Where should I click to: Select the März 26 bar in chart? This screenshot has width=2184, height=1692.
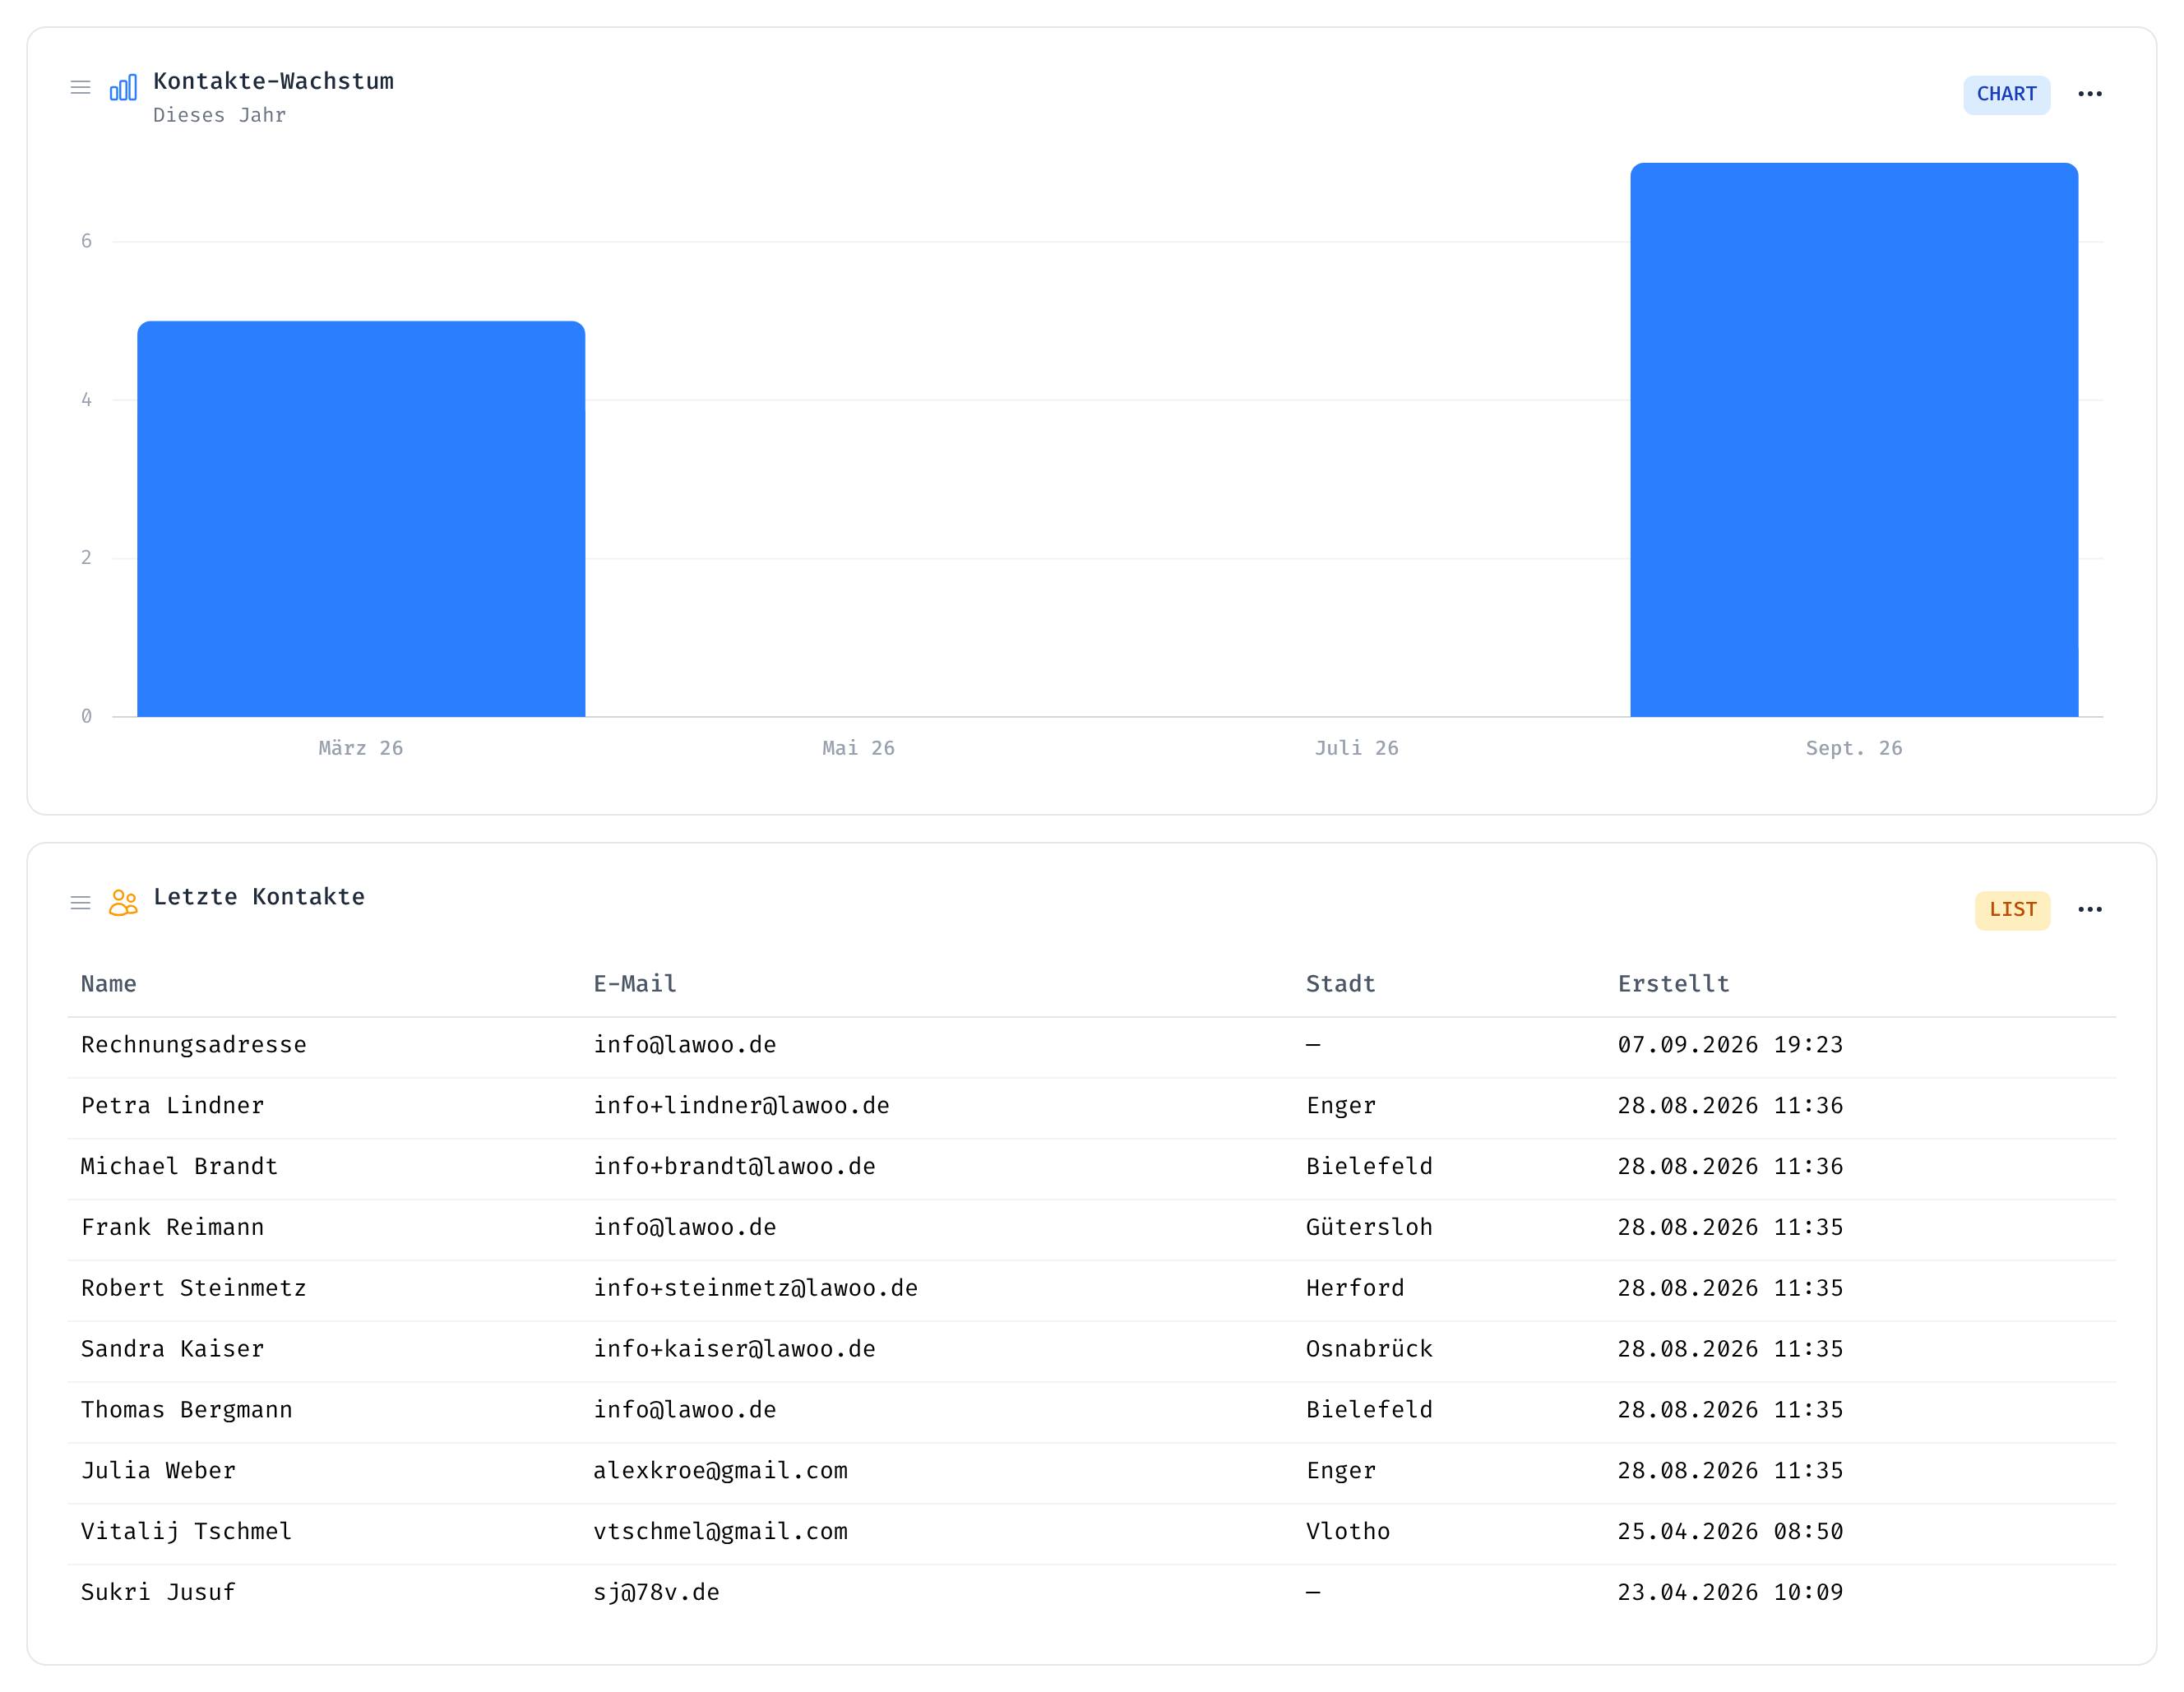pyautogui.click(x=361, y=519)
